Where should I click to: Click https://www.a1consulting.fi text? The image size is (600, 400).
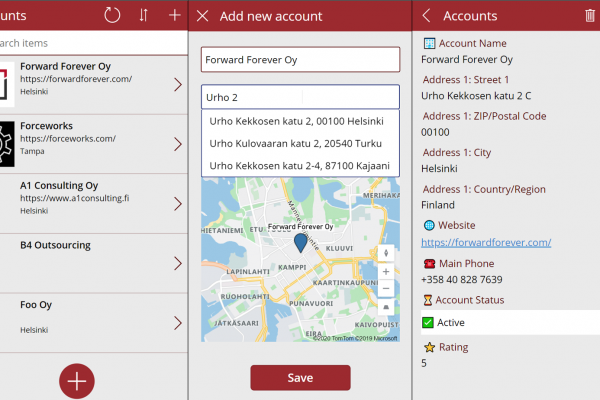(75, 198)
